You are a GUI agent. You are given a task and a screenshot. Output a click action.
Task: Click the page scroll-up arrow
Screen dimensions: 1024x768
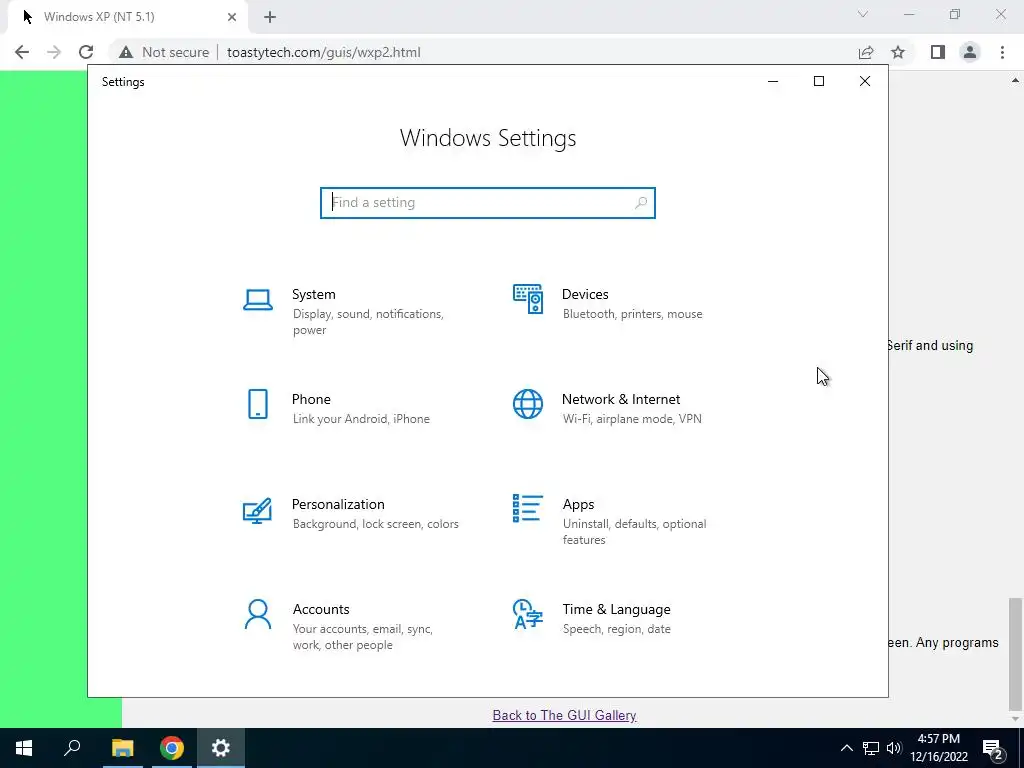[1015, 81]
